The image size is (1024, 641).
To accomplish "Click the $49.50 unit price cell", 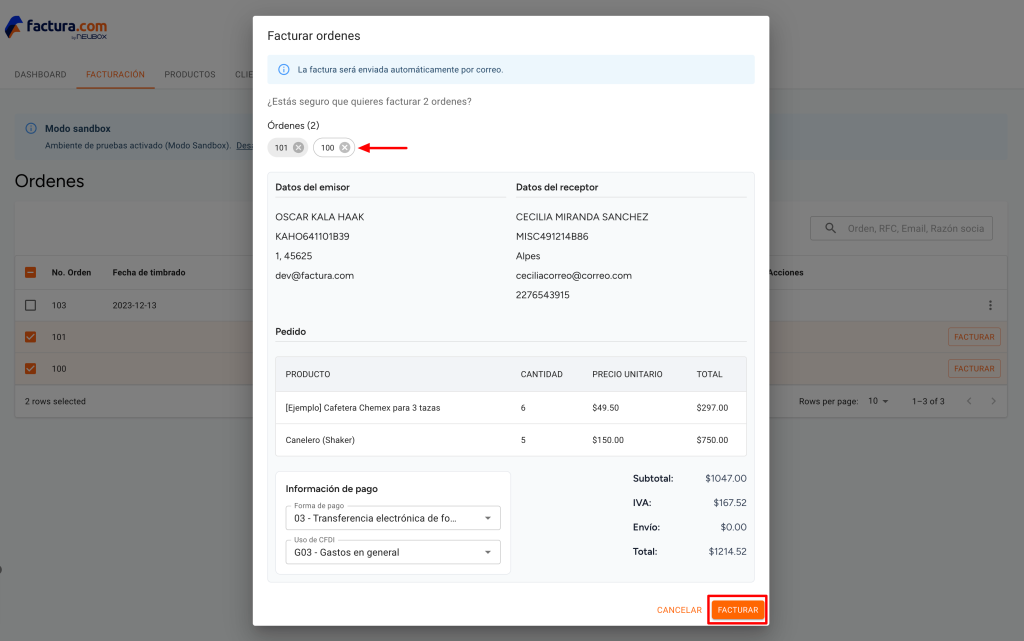I will pyautogui.click(x=605, y=408).
